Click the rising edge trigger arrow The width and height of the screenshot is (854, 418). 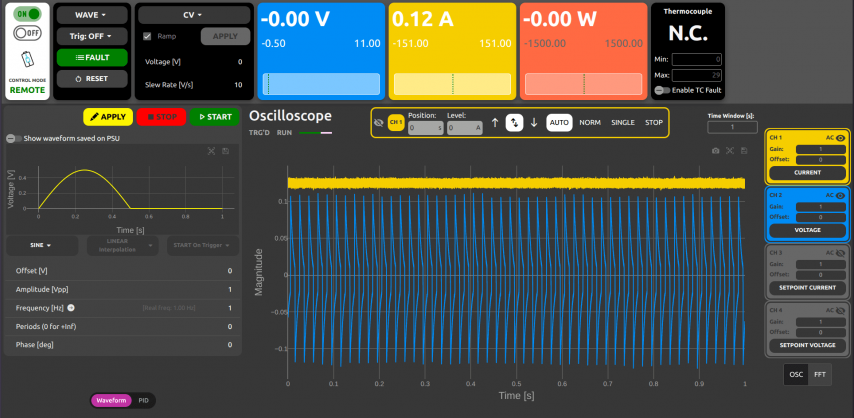495,123
